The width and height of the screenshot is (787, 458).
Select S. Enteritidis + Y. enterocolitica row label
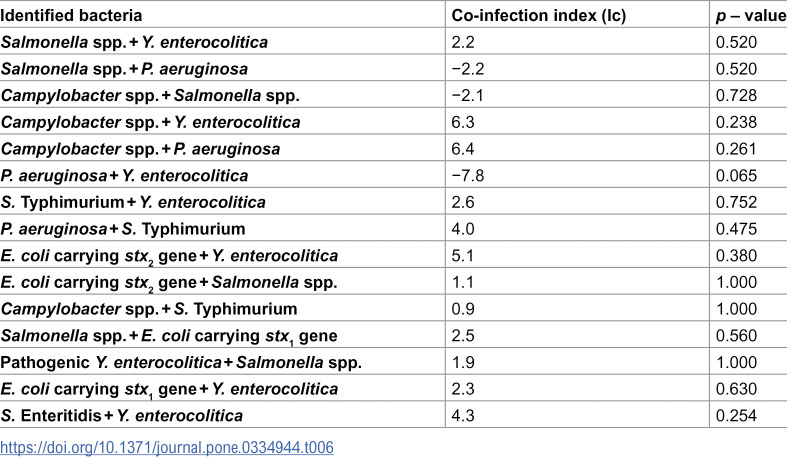(x=121, y=415)
